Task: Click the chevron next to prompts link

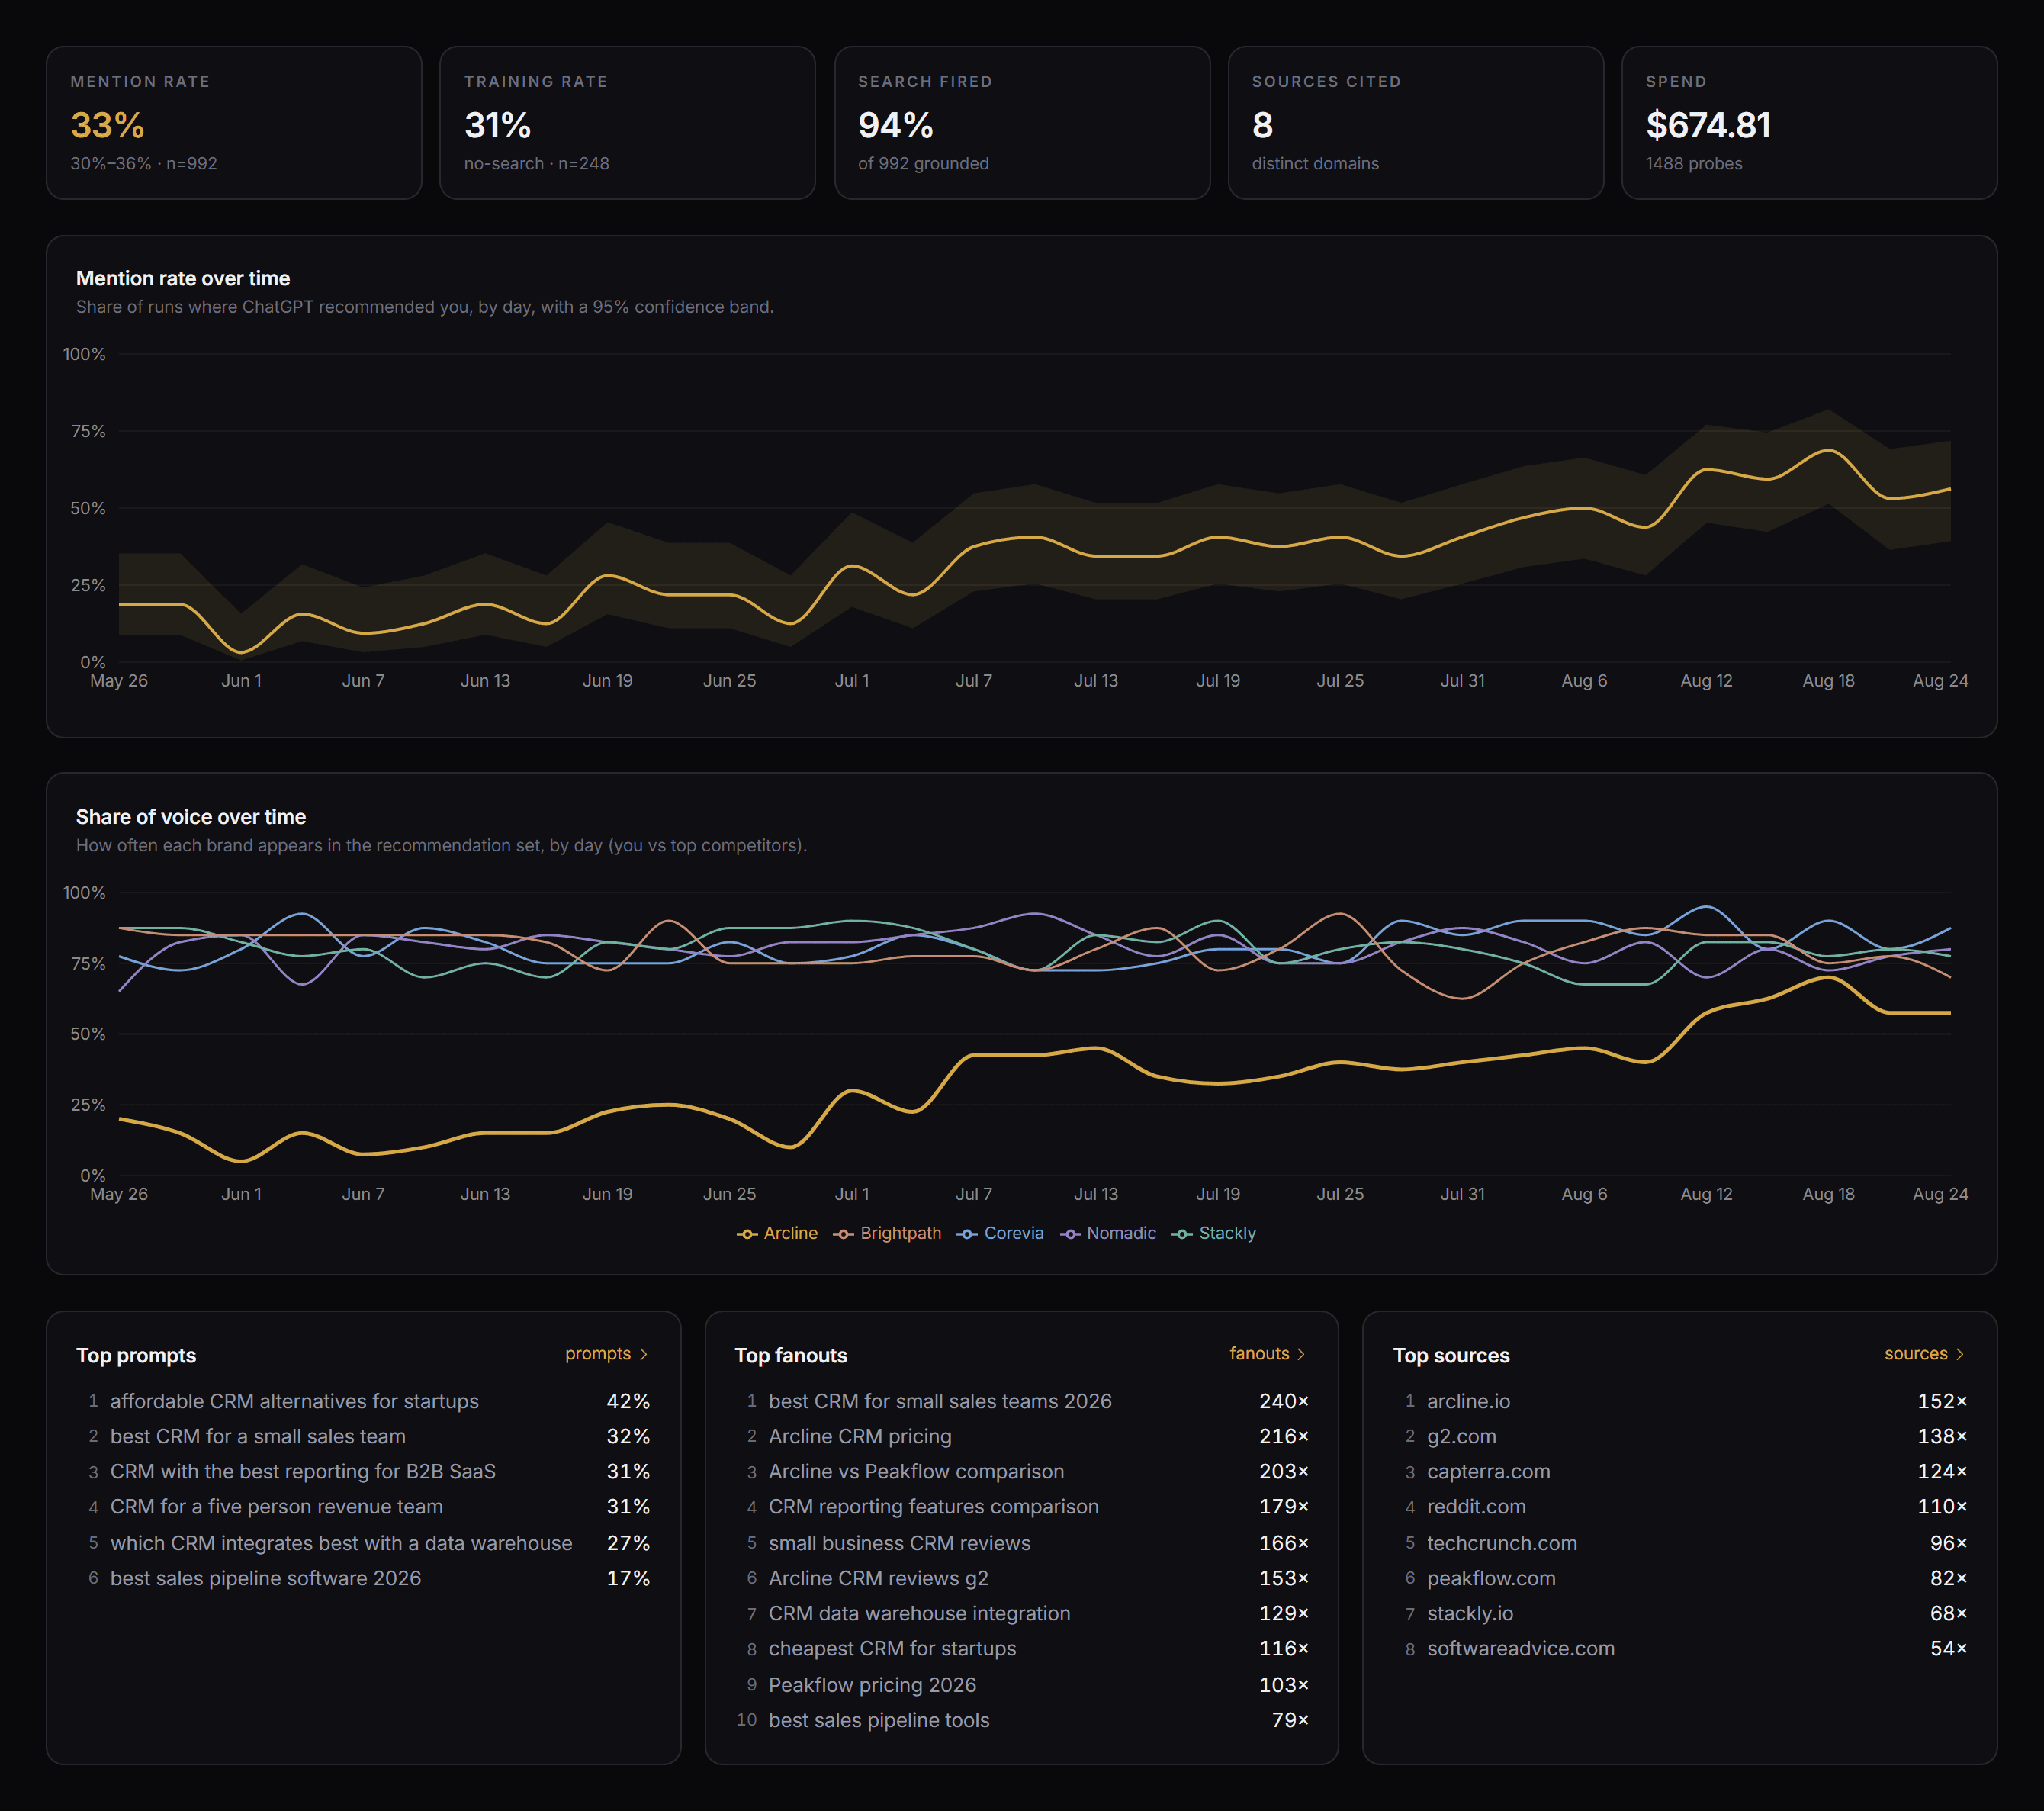Action: pos(643,1354)
